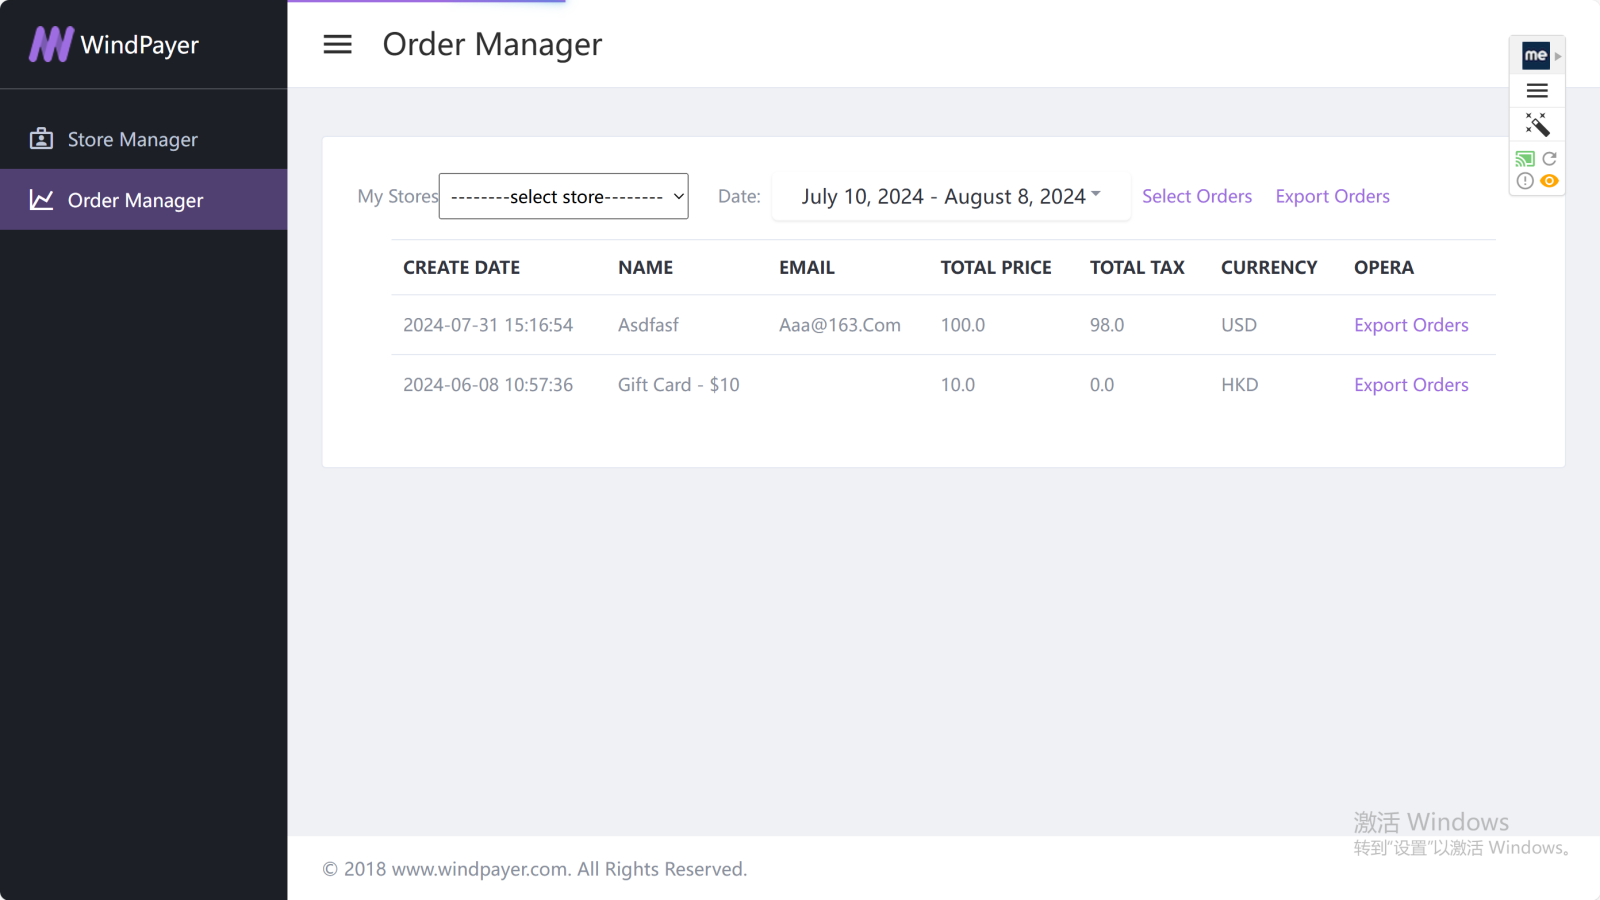Image resolution: width=1600 pixels, height=900 pixels.
Task: Click the Order Manager page title
Action: 492,44
